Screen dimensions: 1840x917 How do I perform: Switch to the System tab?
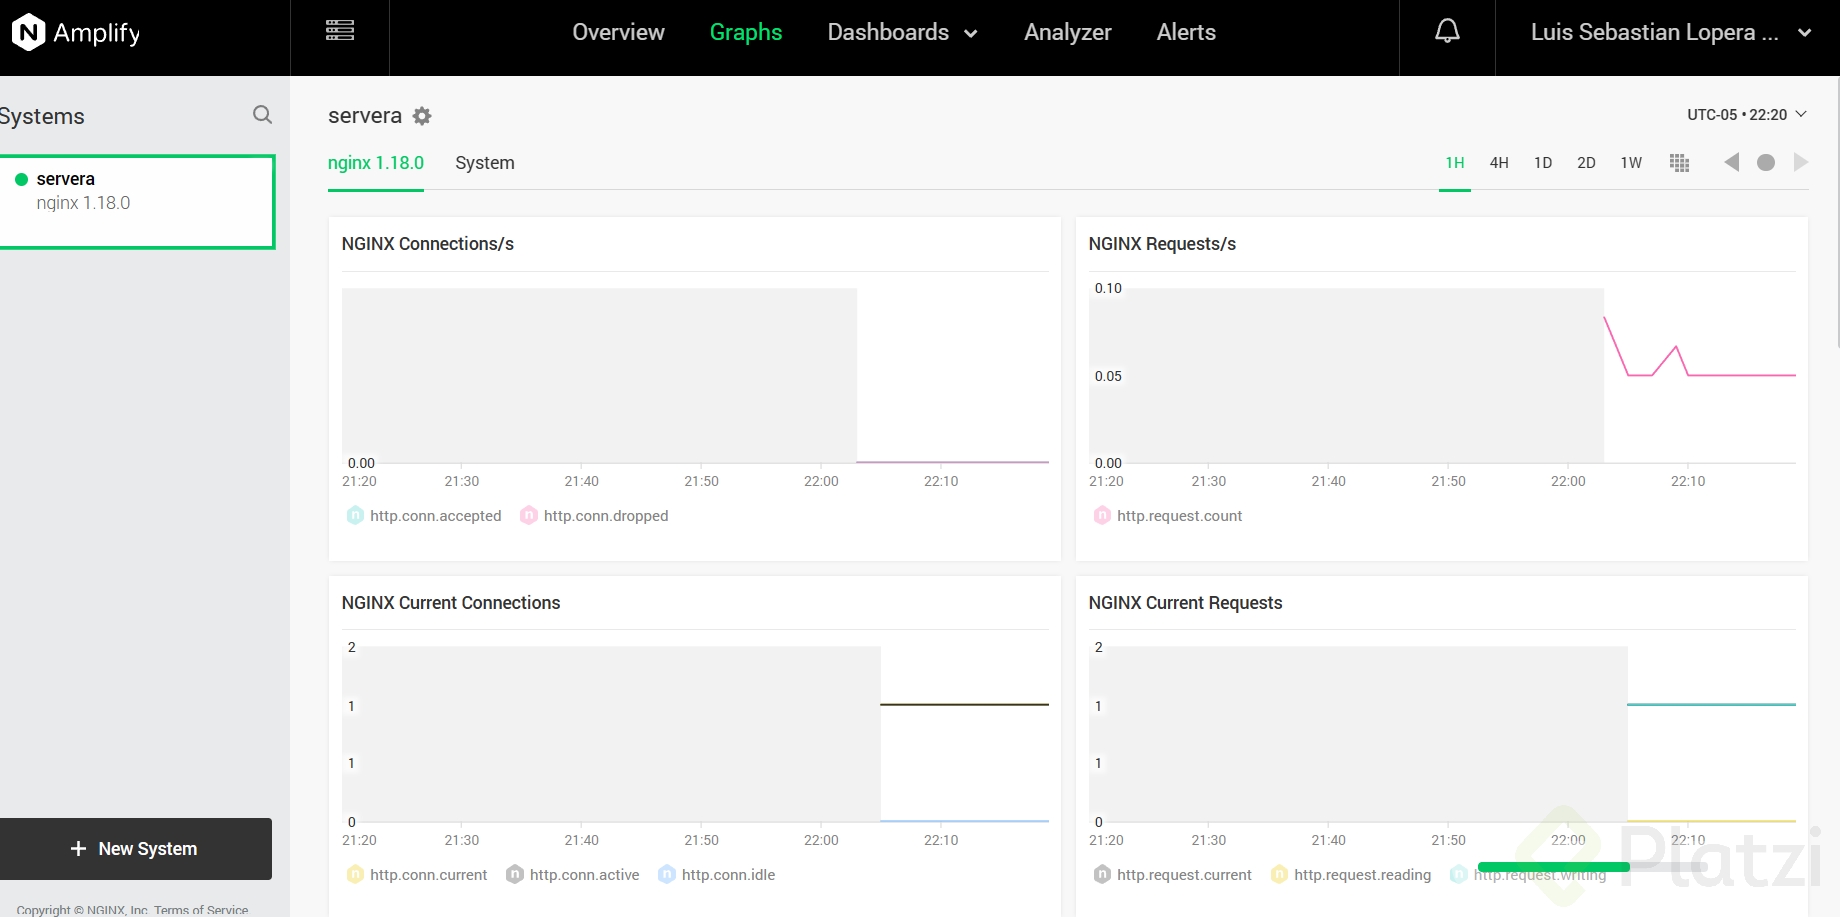point(485,163)
